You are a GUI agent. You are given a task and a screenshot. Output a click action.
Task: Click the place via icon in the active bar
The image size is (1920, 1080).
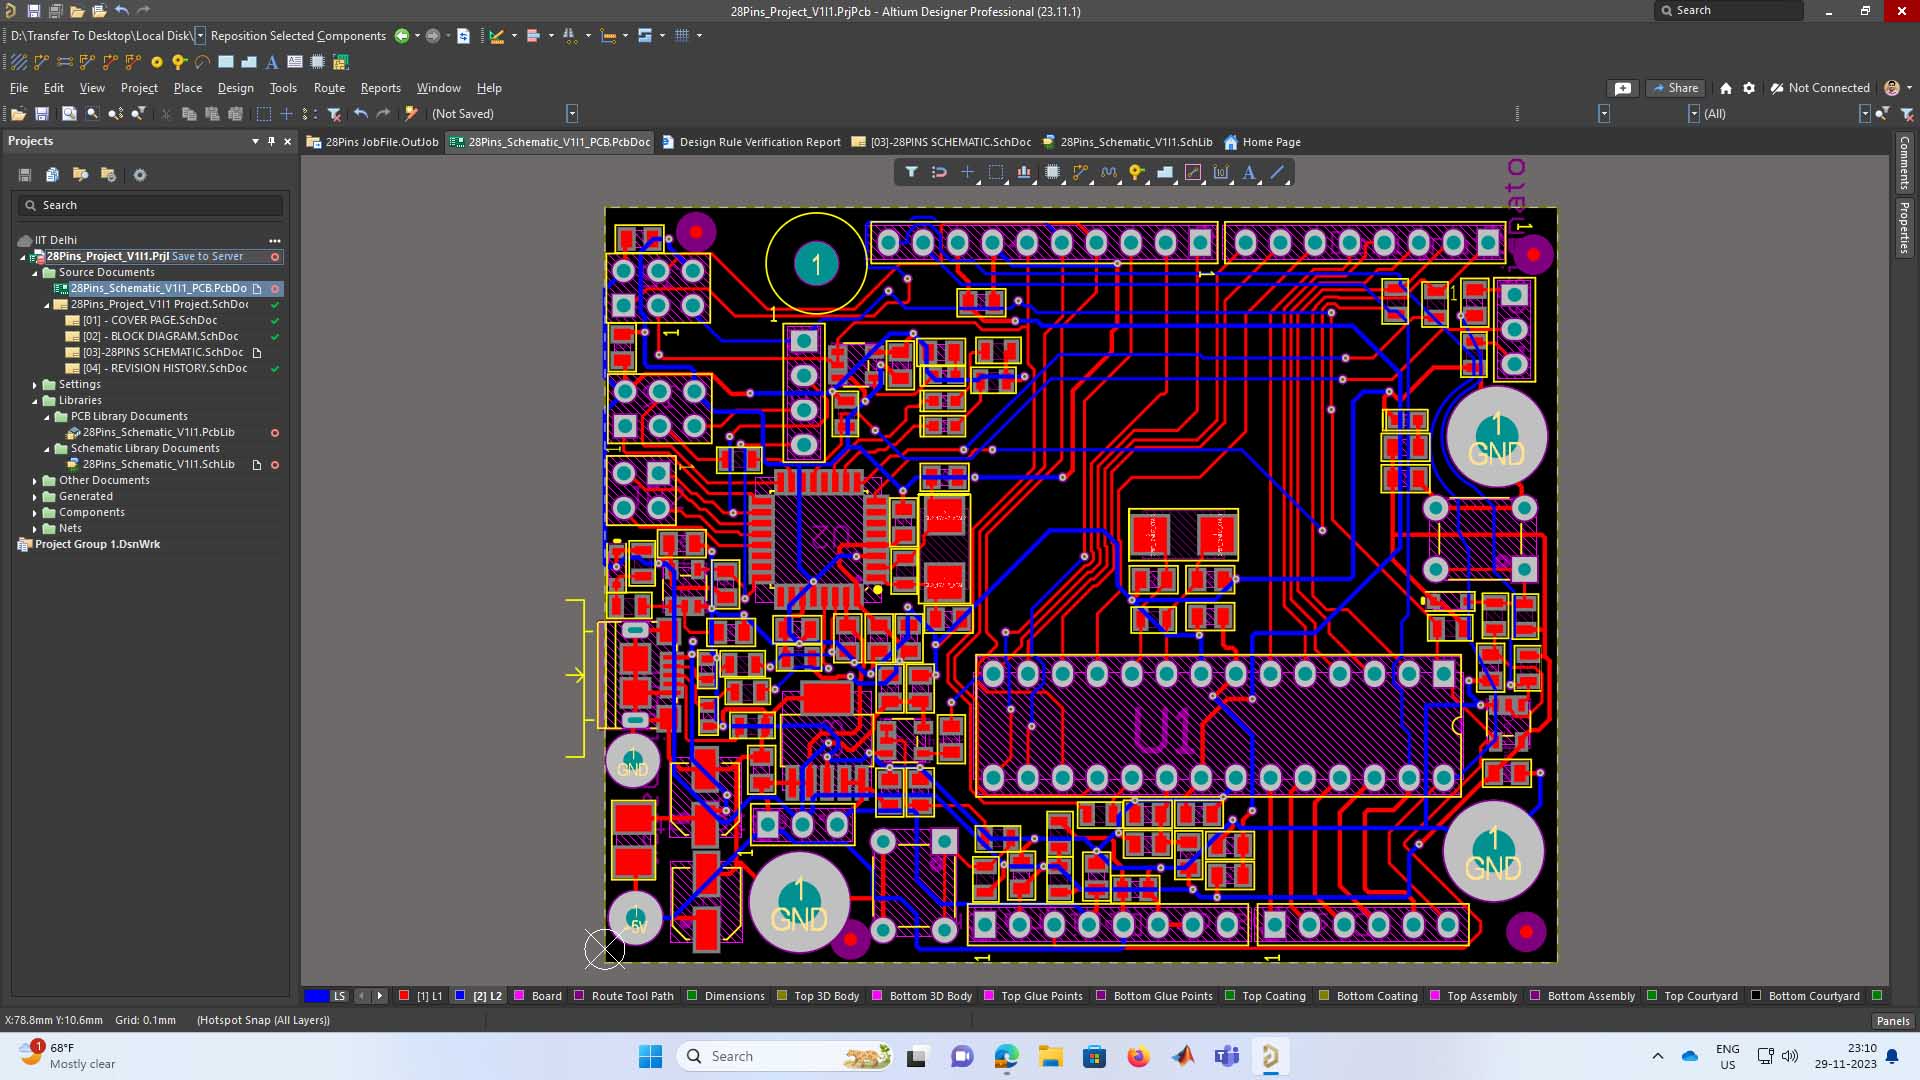(x=1136, y=172)
